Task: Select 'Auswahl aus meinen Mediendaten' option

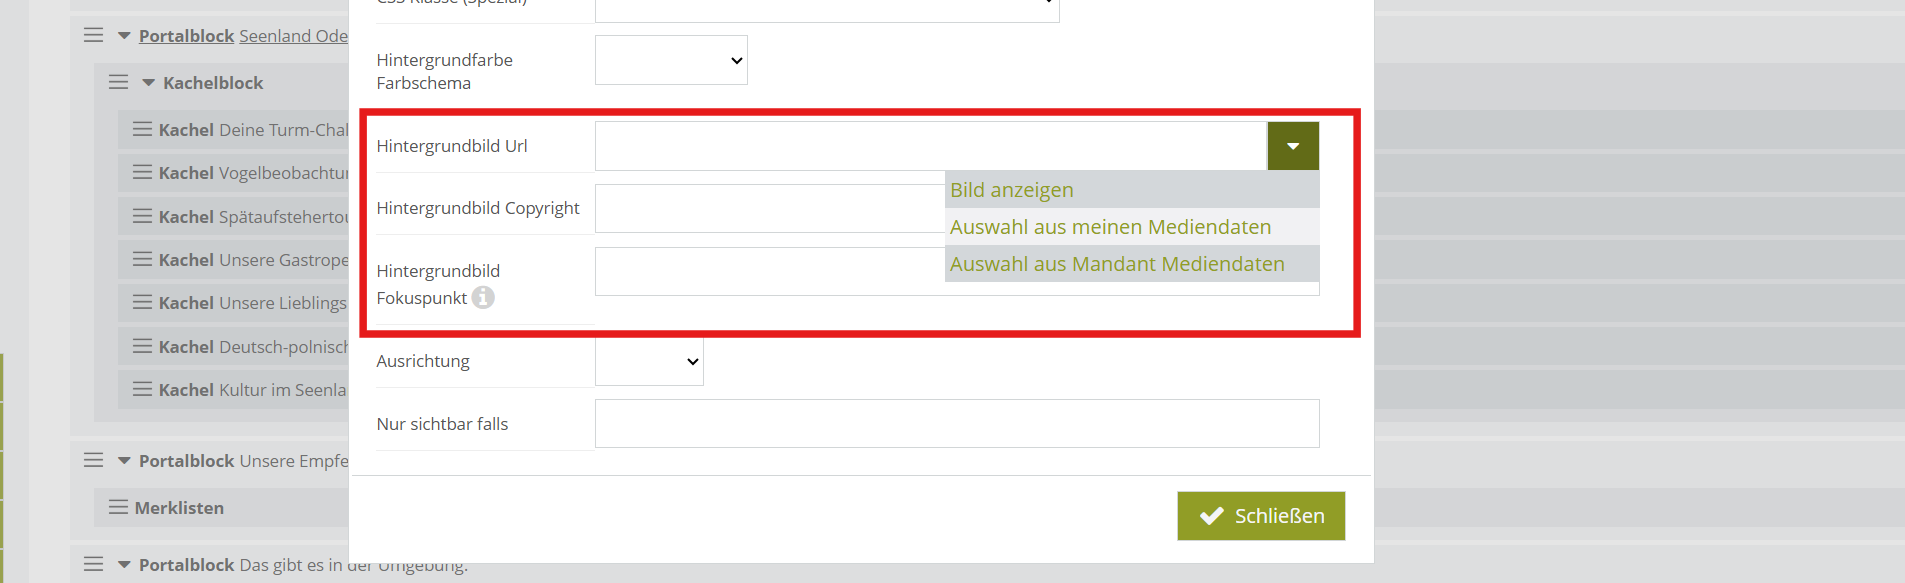Action: (1110, 227)
